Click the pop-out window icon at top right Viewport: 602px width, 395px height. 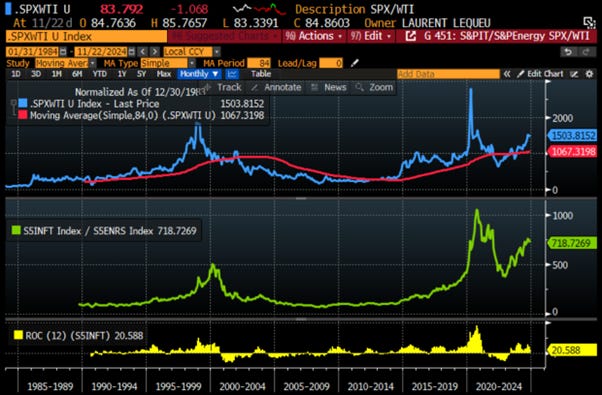coord(589,23)
